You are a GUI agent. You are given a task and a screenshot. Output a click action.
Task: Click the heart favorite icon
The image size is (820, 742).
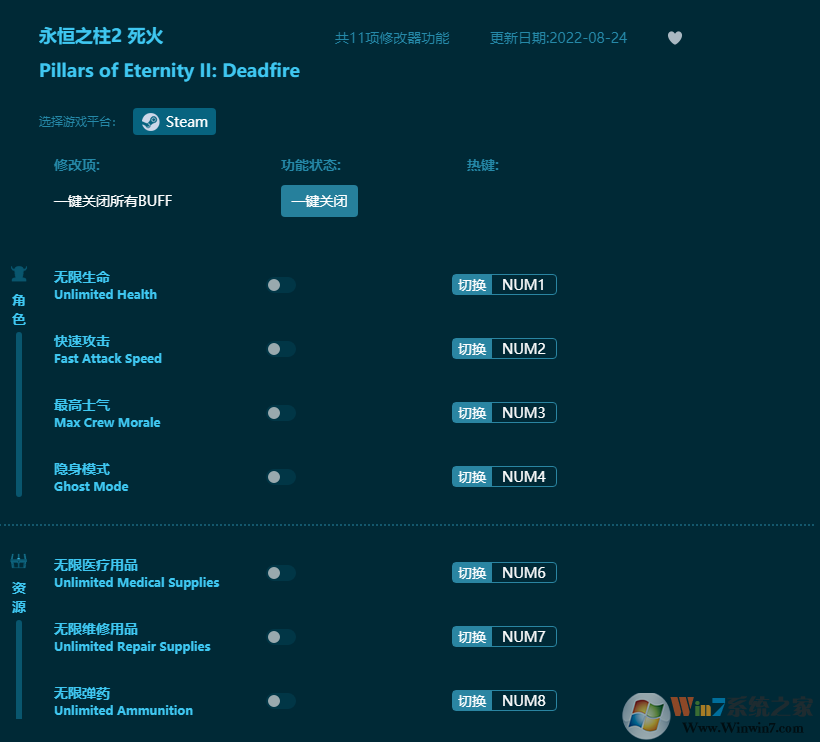coord(675,38)
